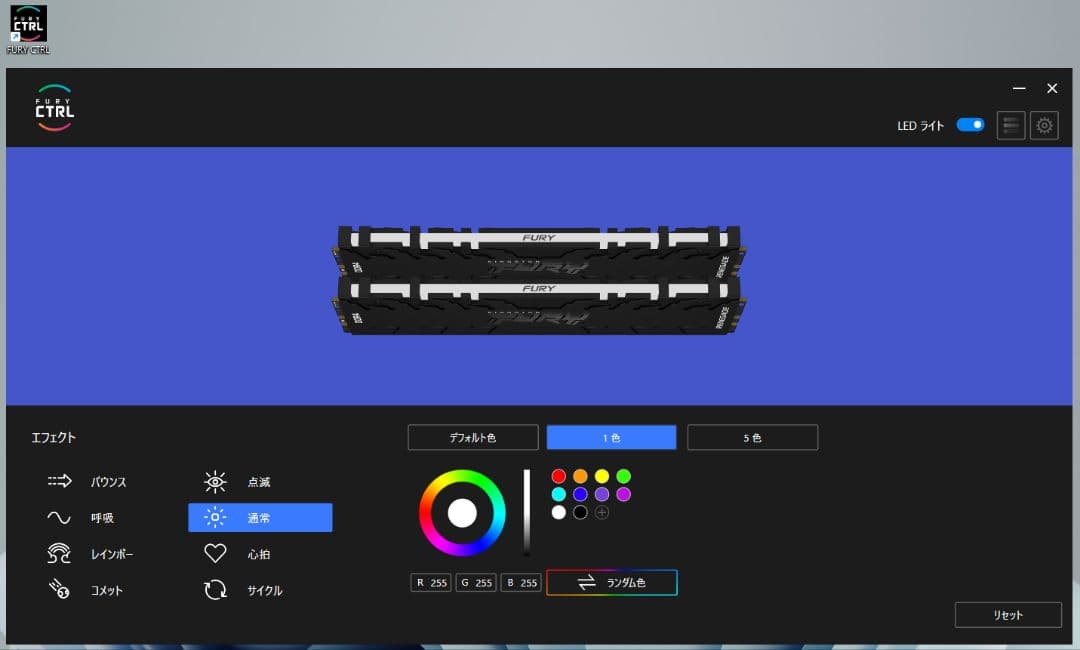Click the リセット reset button
This screenshot has height=650, width=1080.
pos(1008,615)
